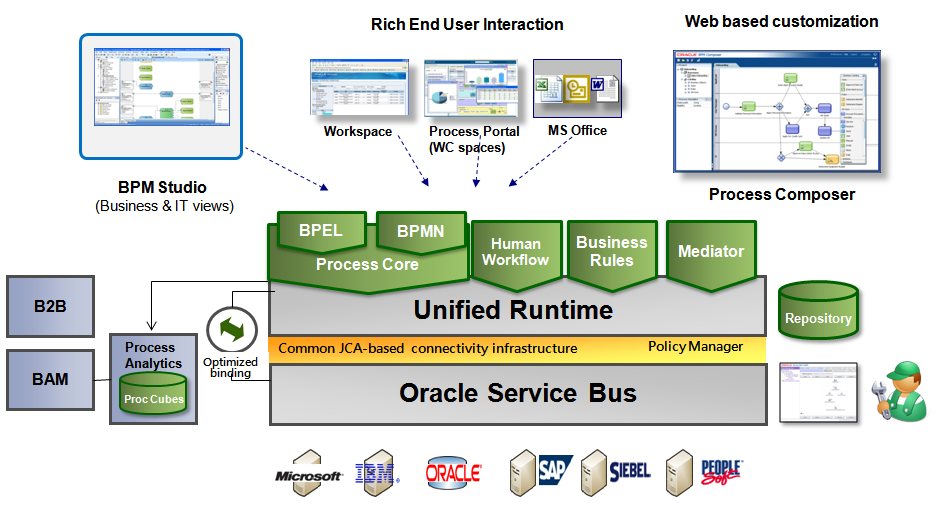Image resolution: width=940 pixels, height=510 pixels.
Task: Open the Workspace screenshot thumbnail
Action: click(359, 87)
